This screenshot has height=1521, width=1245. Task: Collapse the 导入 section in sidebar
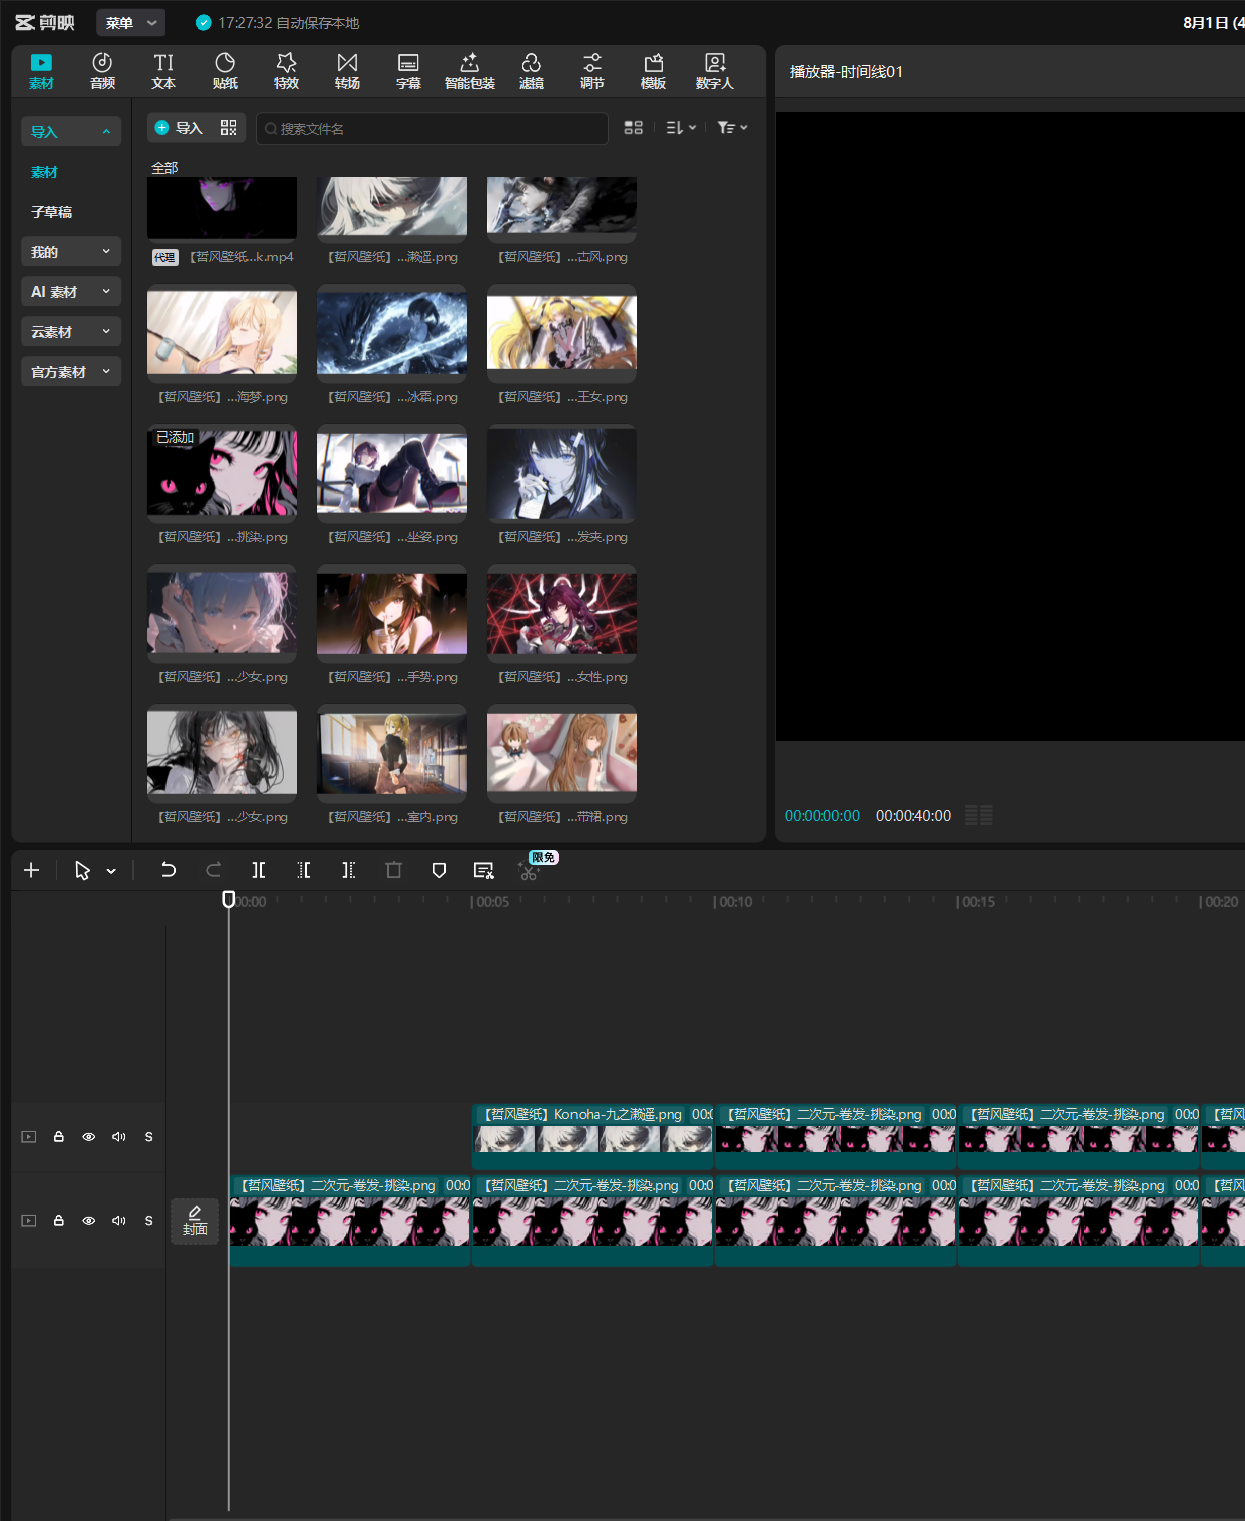tap(71, 131)
